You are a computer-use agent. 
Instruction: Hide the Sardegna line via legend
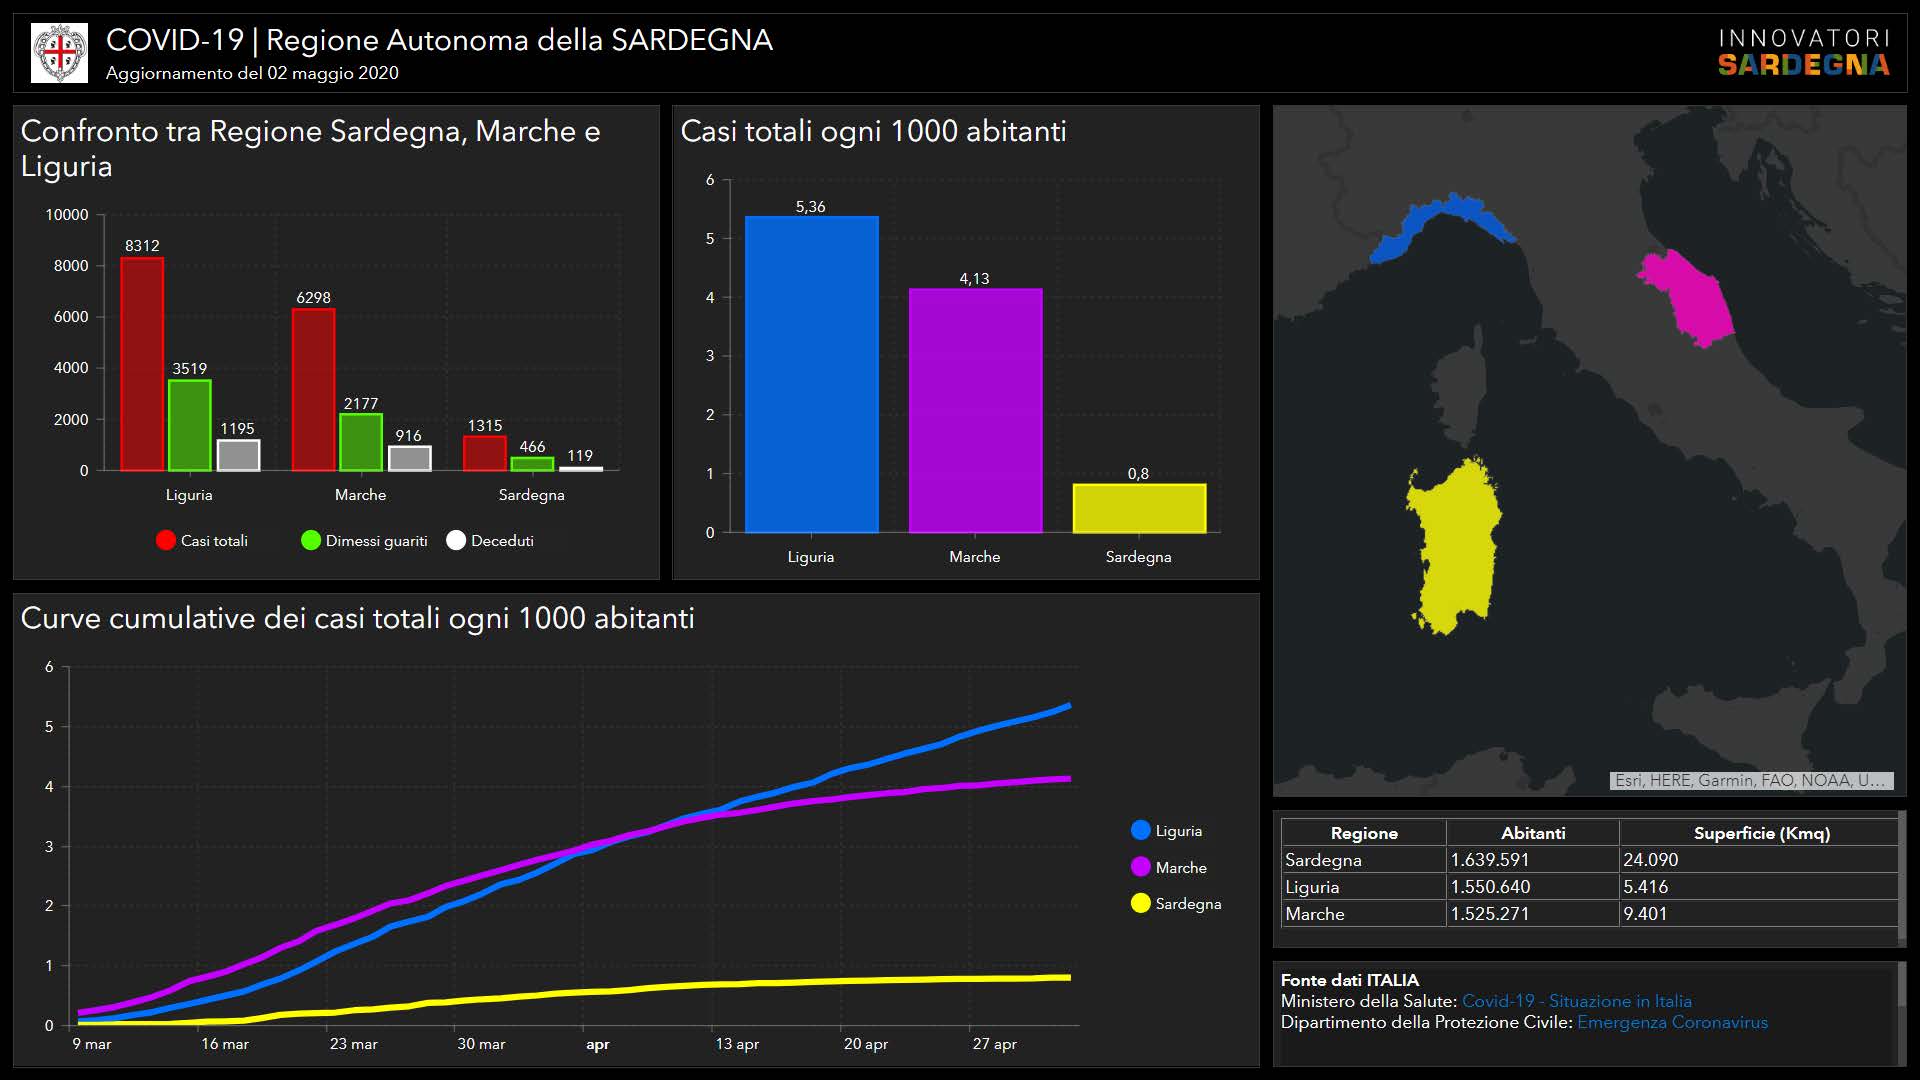[1141, 904]
